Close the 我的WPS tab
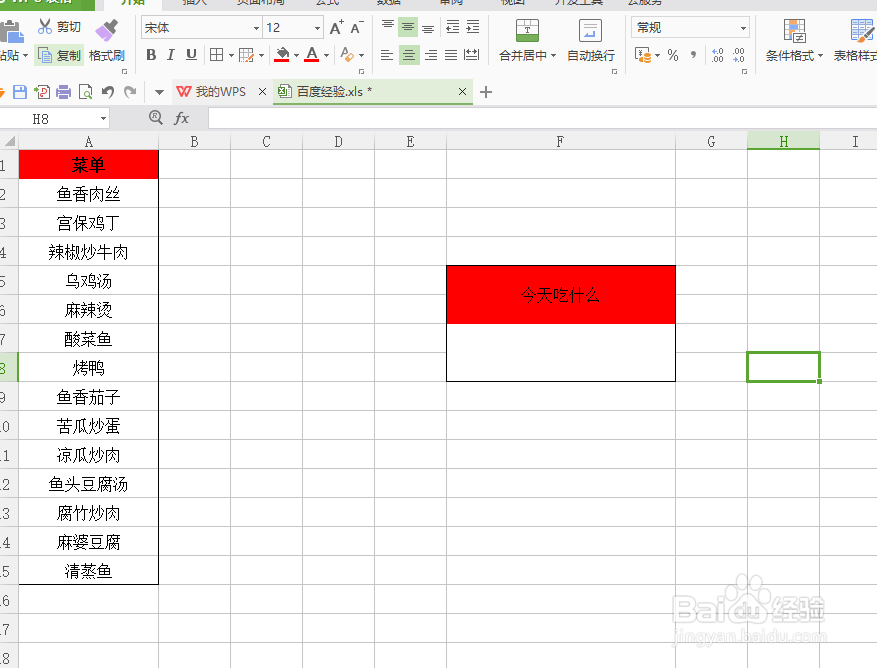Viewport: 877px width, 668px height. coord(262,92)
